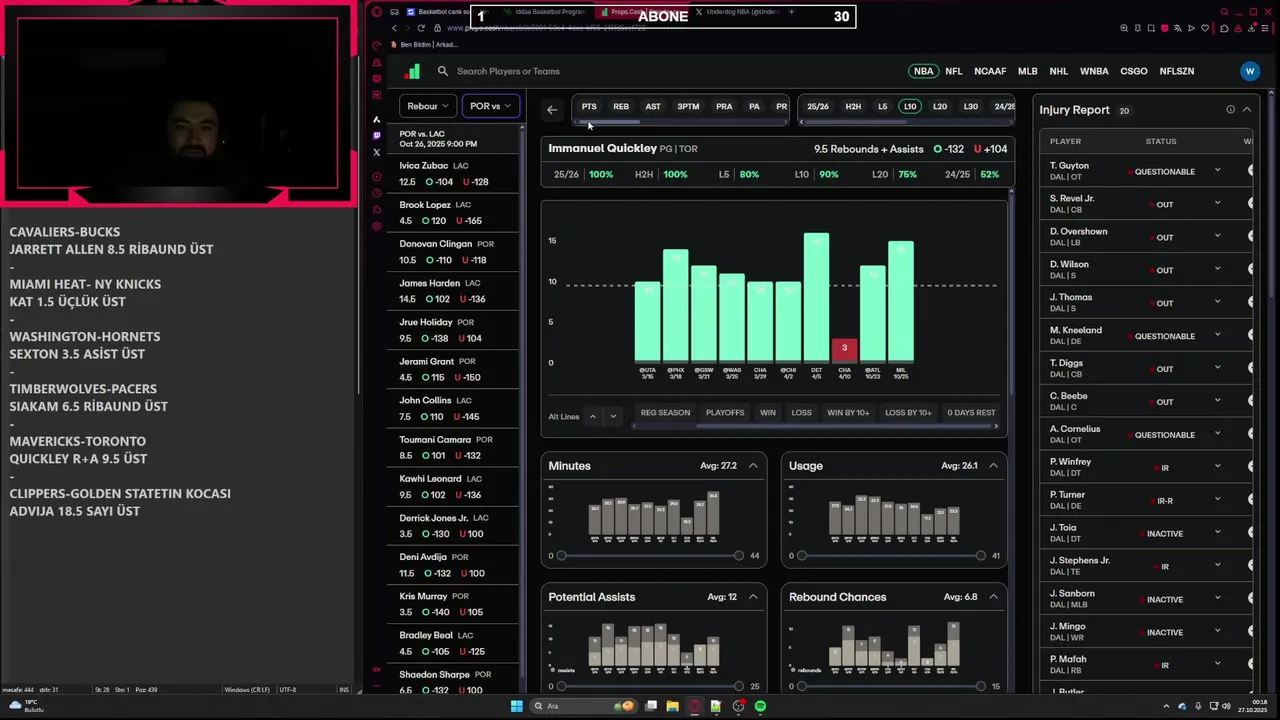This screenshot has width=1280, height=720.
Task: Toggle the 0 DAYS REST filter
Action: point(971,412)
